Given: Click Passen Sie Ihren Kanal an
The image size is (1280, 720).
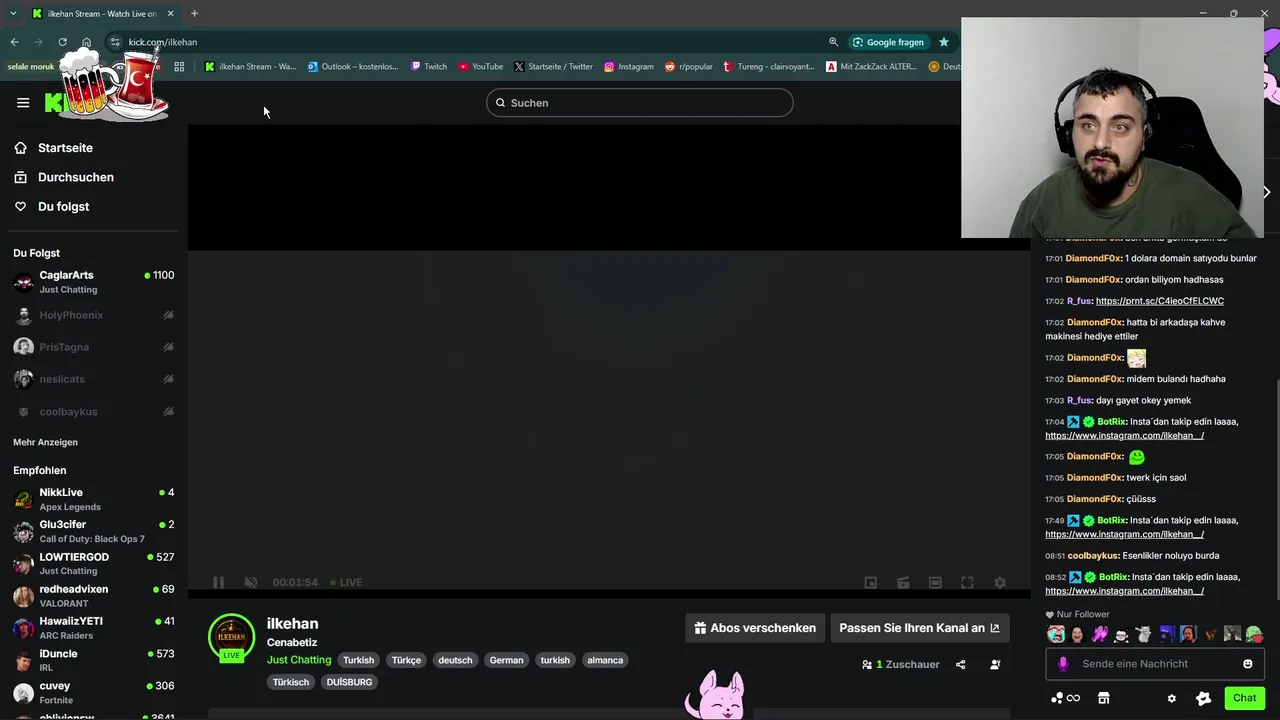Looking at the screenshot, I should (x=919, y=628).
